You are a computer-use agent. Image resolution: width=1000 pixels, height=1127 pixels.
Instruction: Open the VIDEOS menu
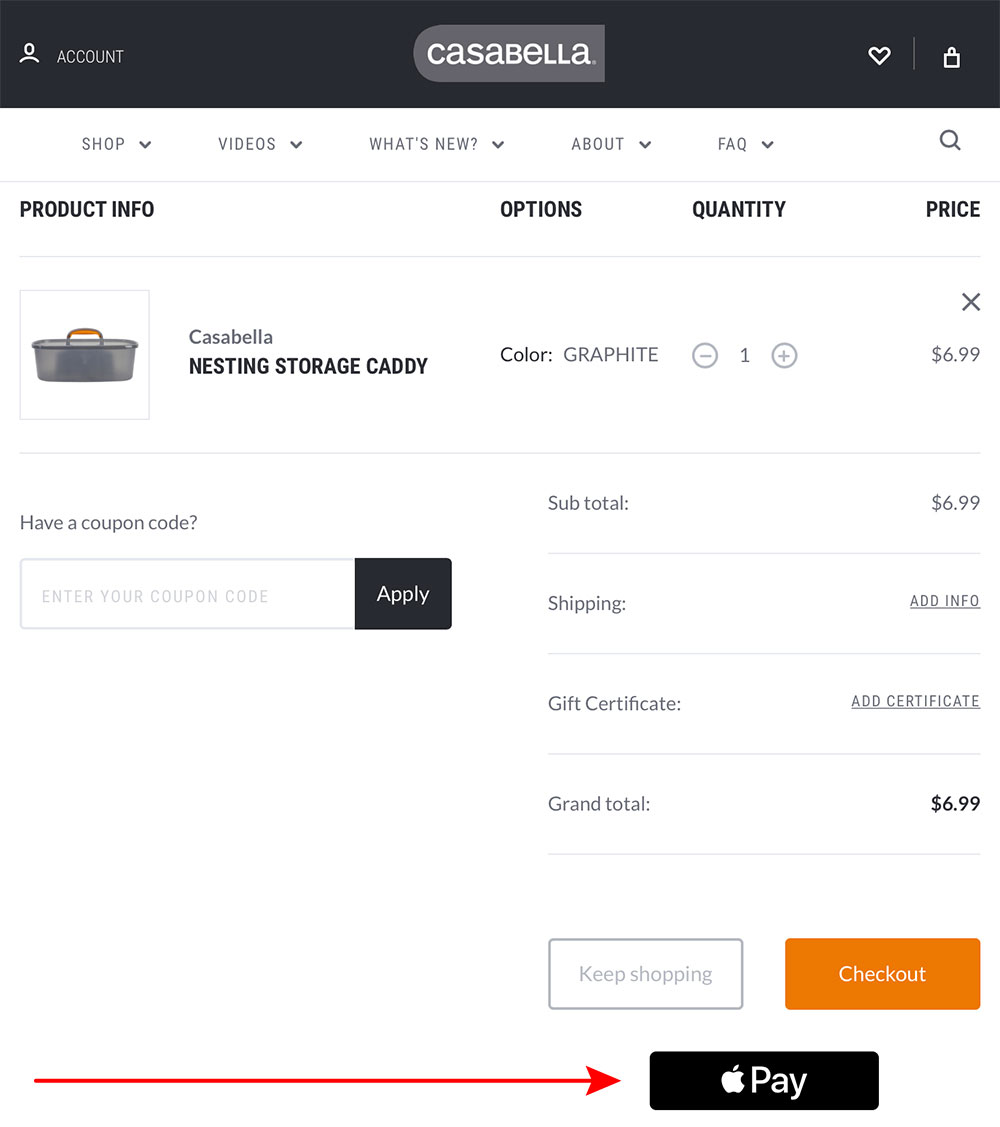click(247, 144)
